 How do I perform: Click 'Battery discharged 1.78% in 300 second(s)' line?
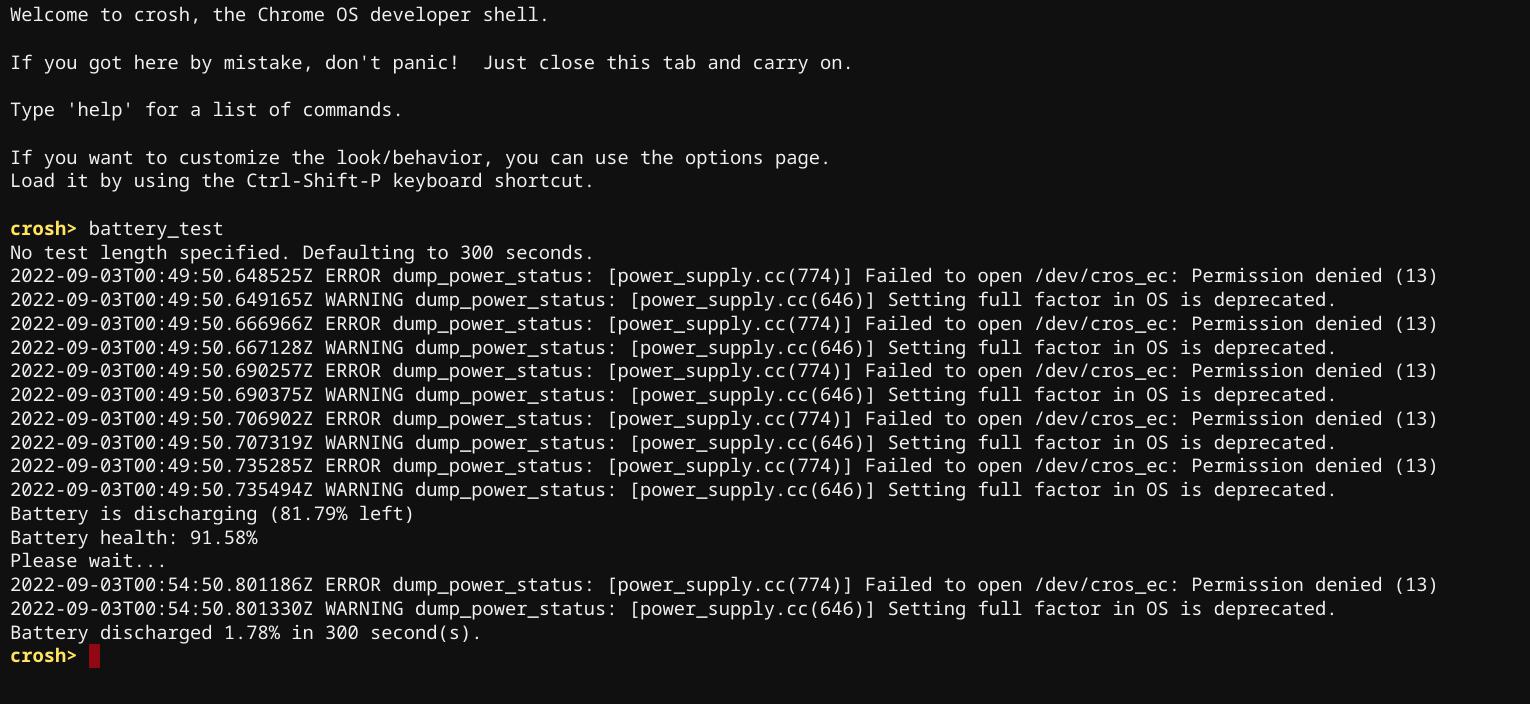246,633
